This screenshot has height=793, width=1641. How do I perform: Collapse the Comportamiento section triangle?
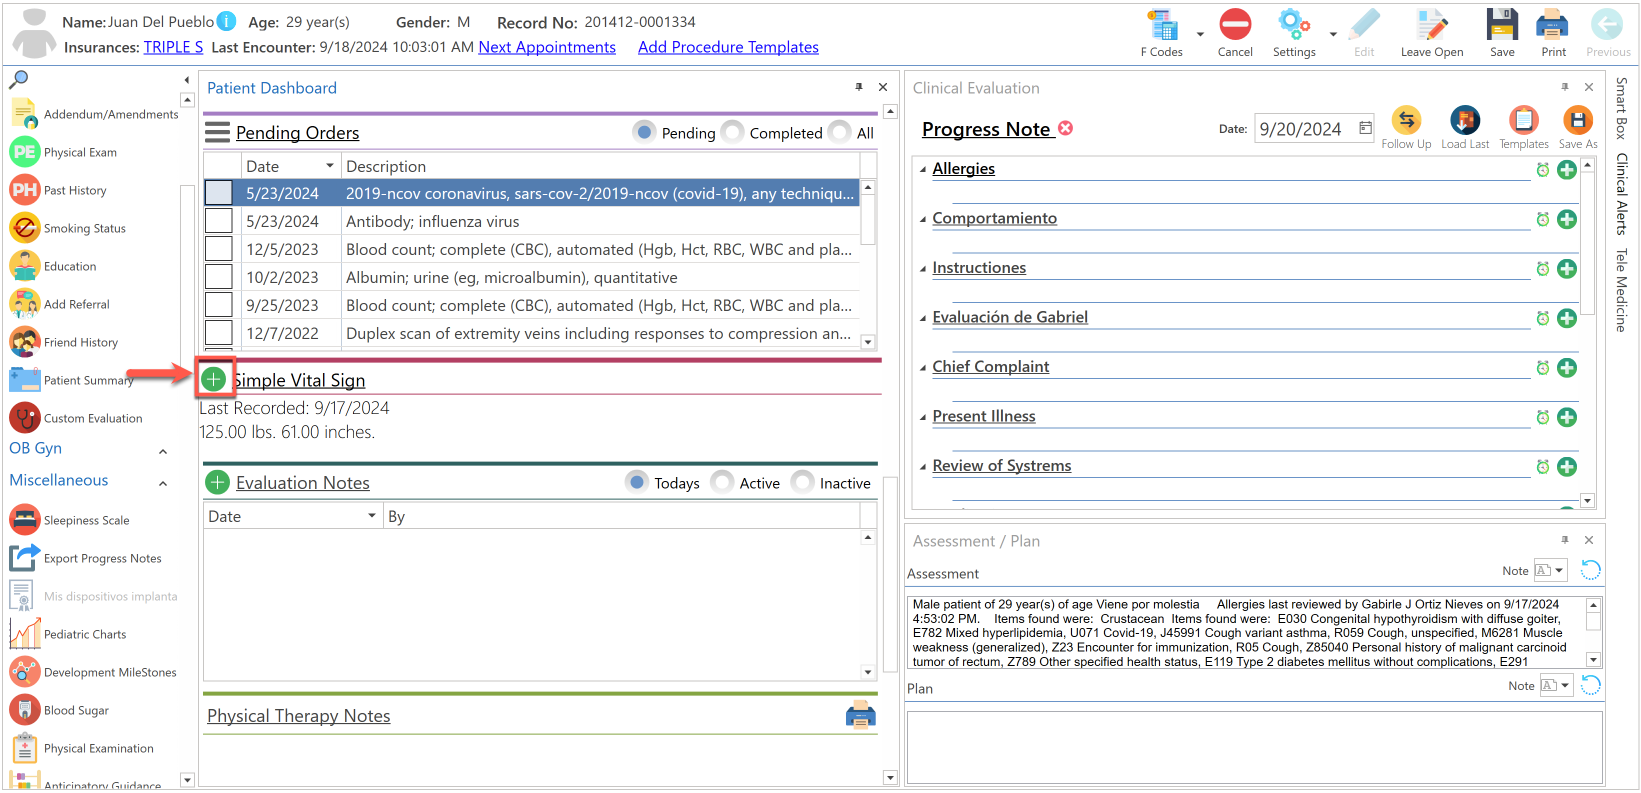point(923,219)
